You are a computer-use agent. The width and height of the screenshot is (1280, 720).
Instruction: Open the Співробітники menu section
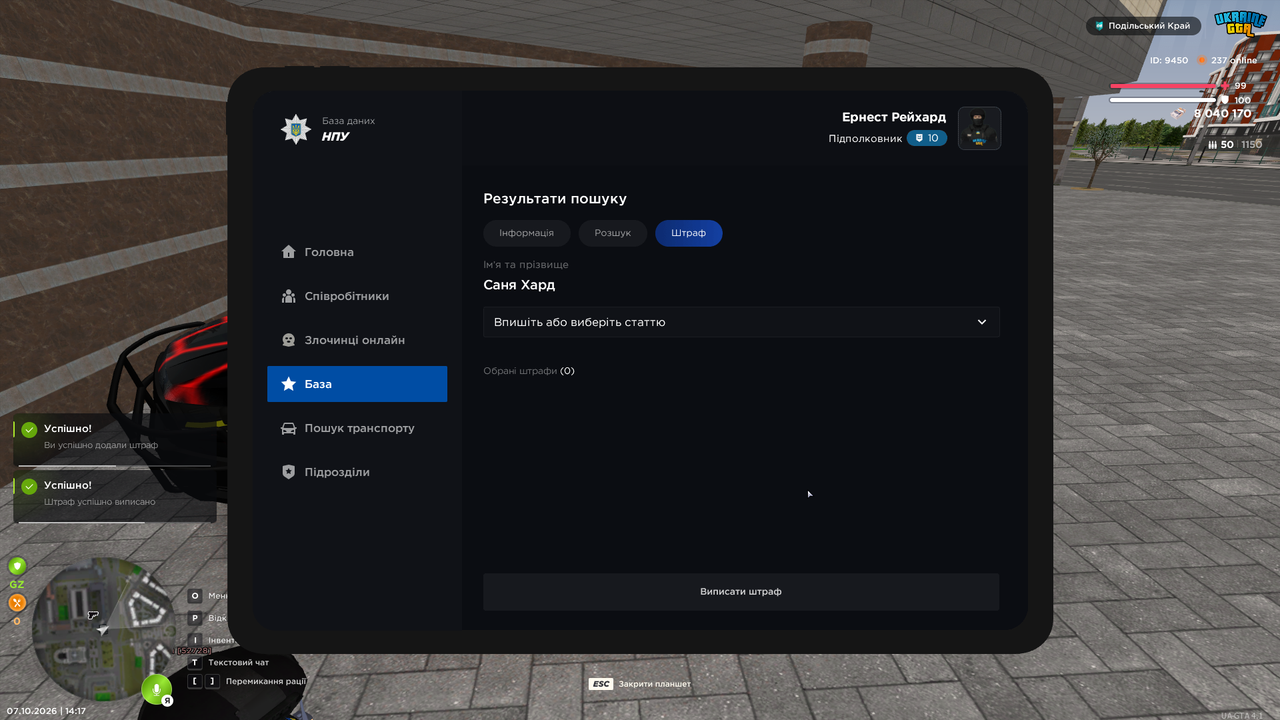coord(357,296)
